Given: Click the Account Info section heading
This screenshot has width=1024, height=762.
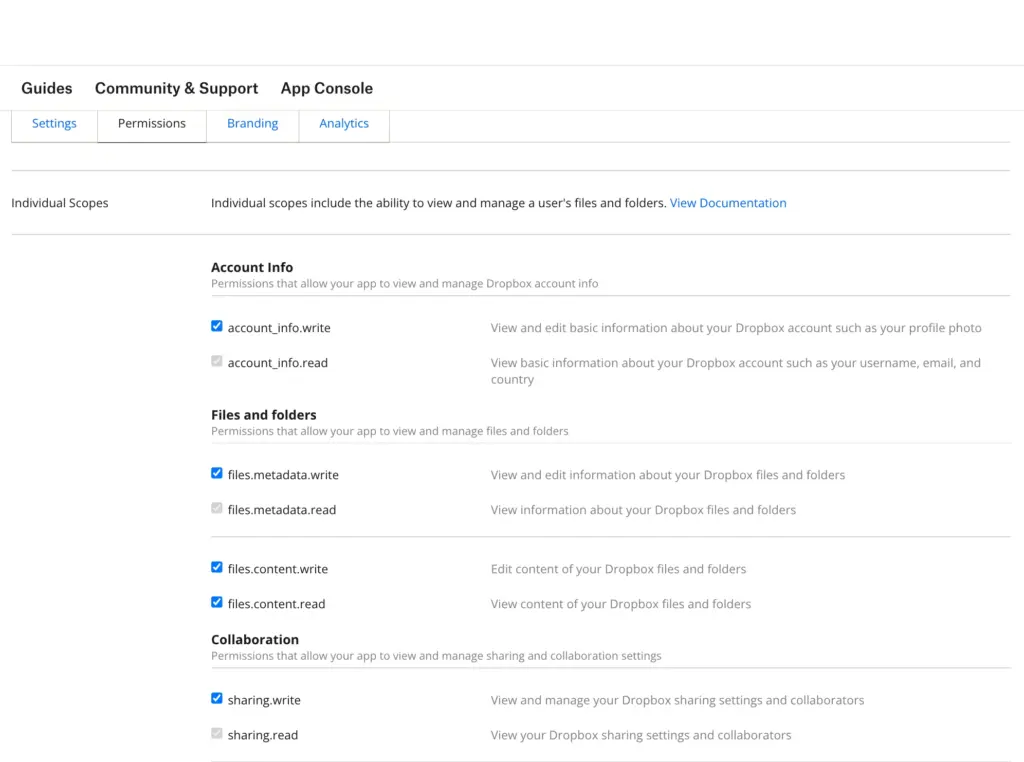Looking at the screenshot, I should coord(251,267).
